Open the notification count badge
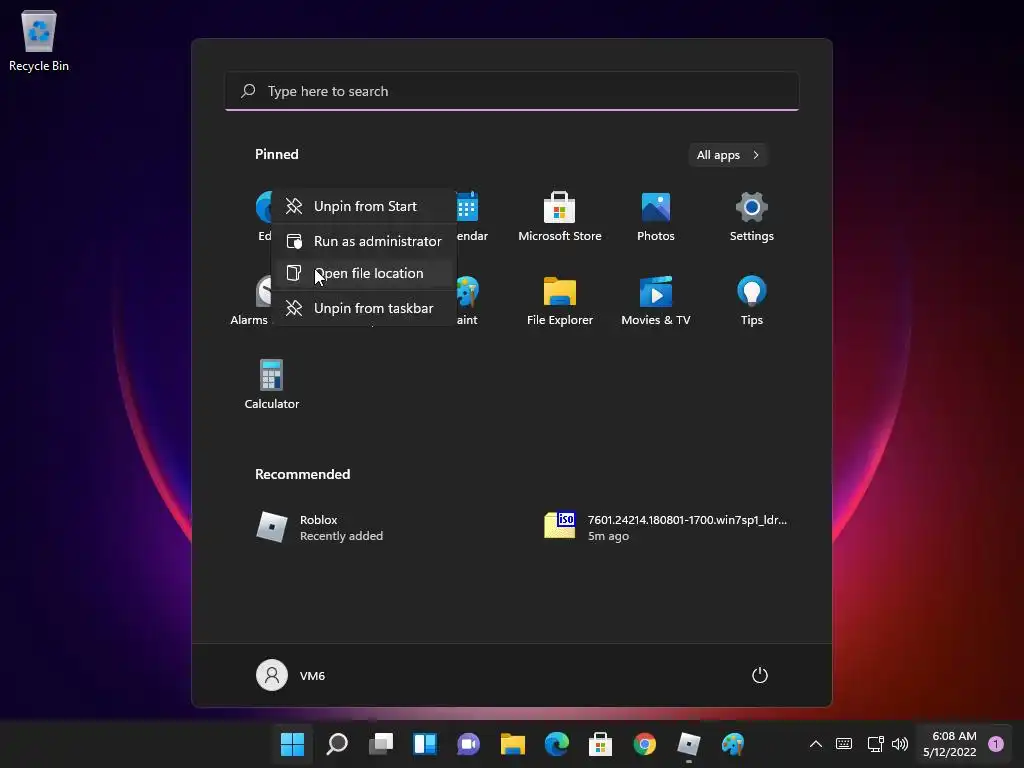 pyautogui.click(x=995, y=744)
